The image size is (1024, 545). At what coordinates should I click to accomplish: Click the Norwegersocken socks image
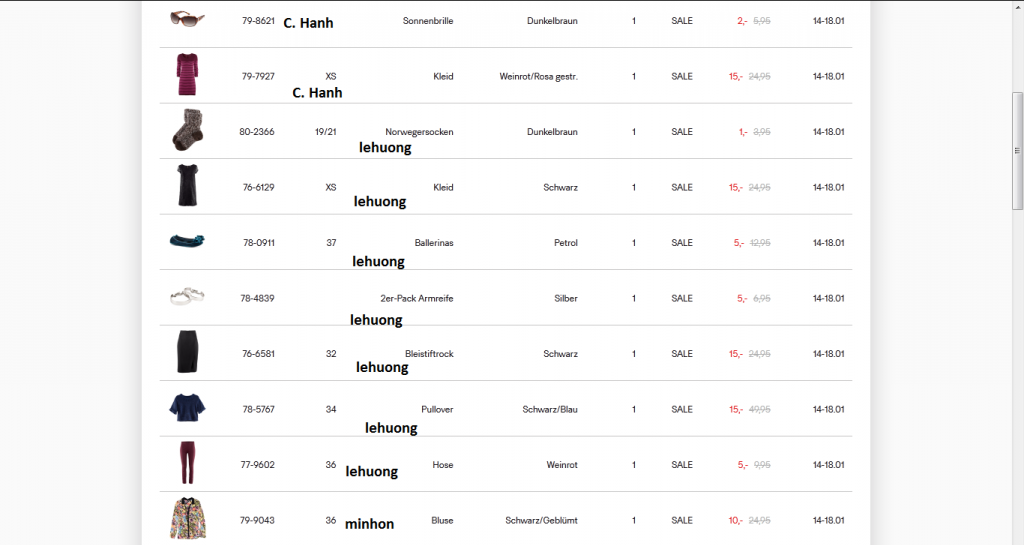[x=187, y=130]
